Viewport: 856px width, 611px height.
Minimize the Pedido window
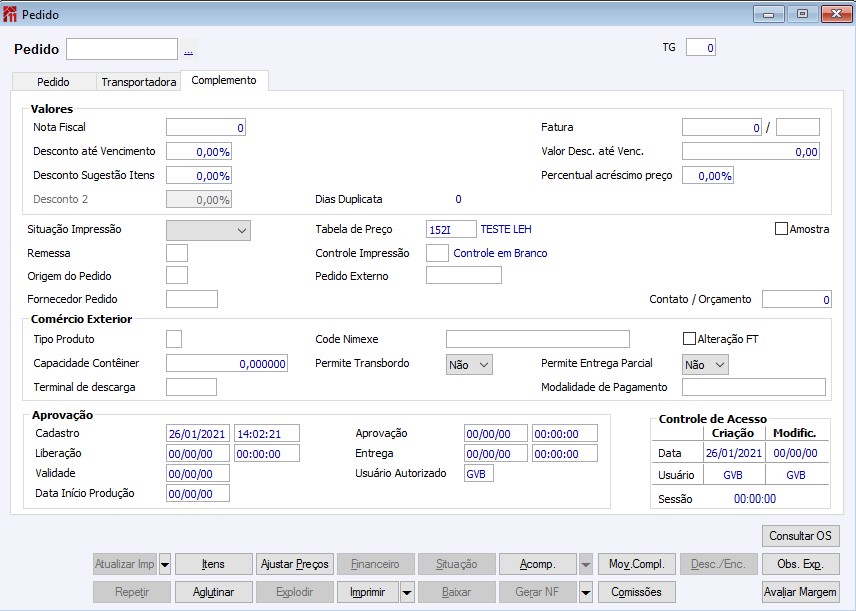[769, 14]
